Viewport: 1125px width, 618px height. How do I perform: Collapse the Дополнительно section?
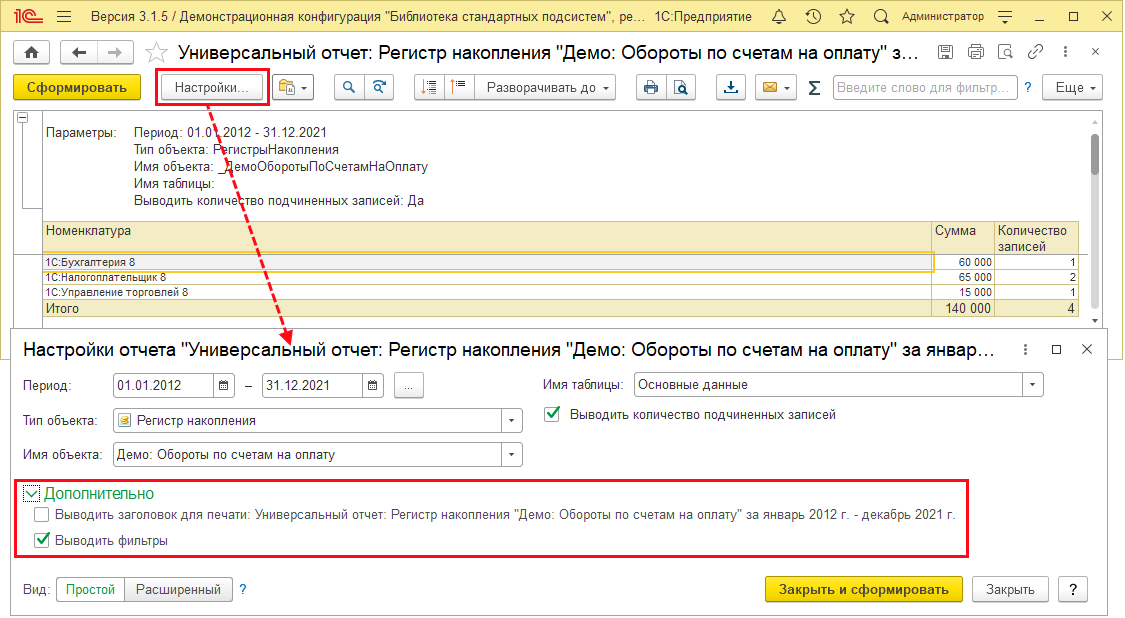(31, 494)
